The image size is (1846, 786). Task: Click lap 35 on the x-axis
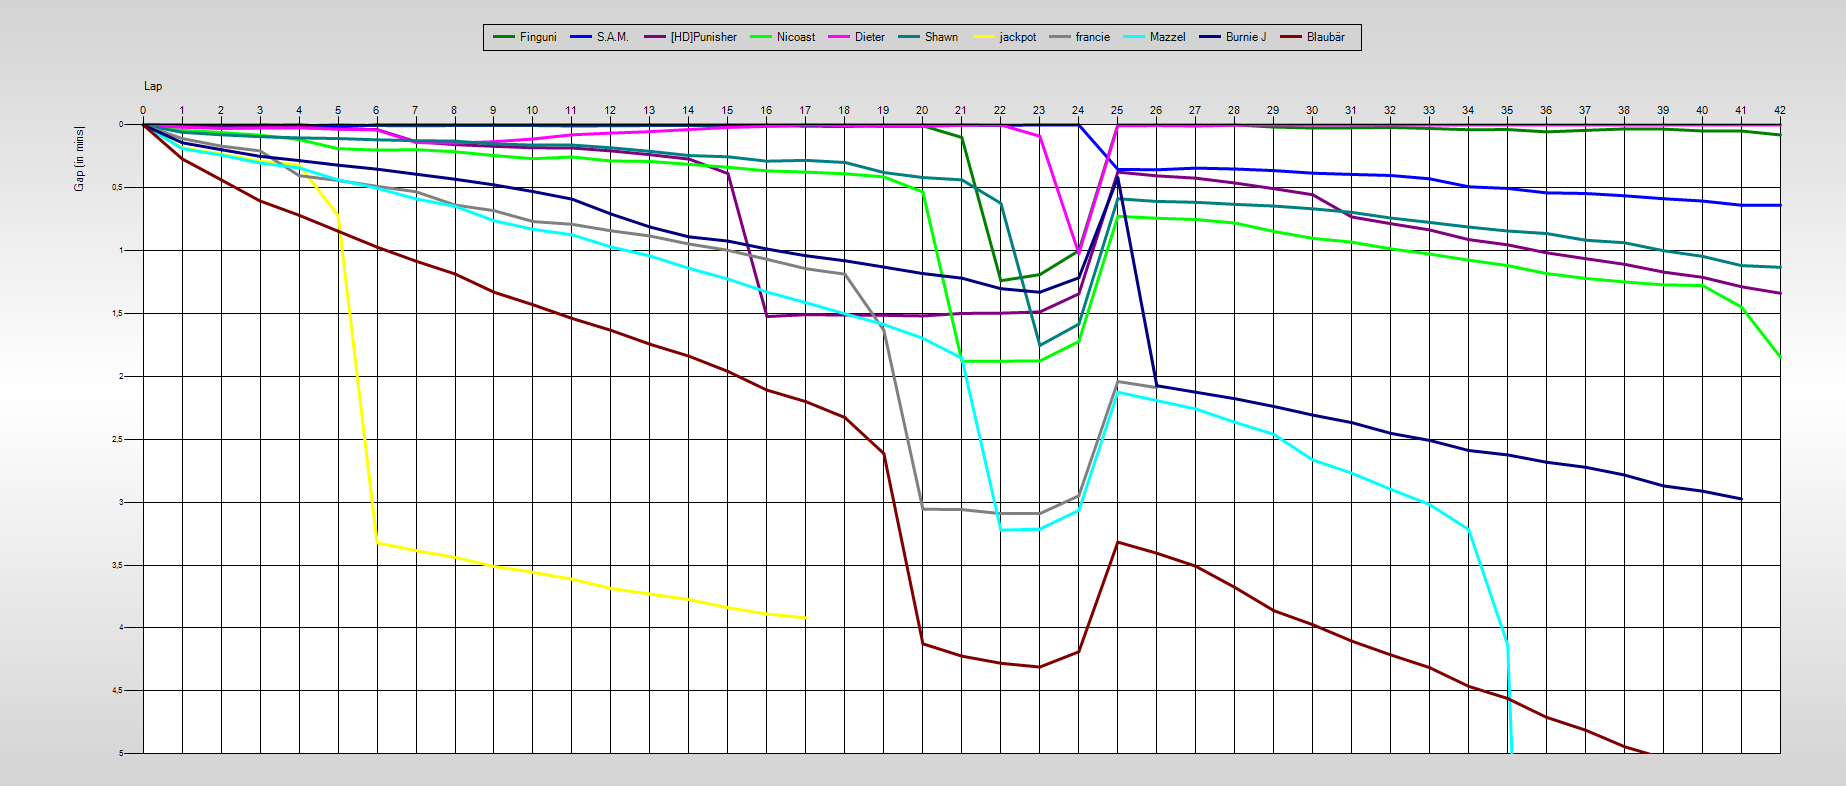point(1507,110)
